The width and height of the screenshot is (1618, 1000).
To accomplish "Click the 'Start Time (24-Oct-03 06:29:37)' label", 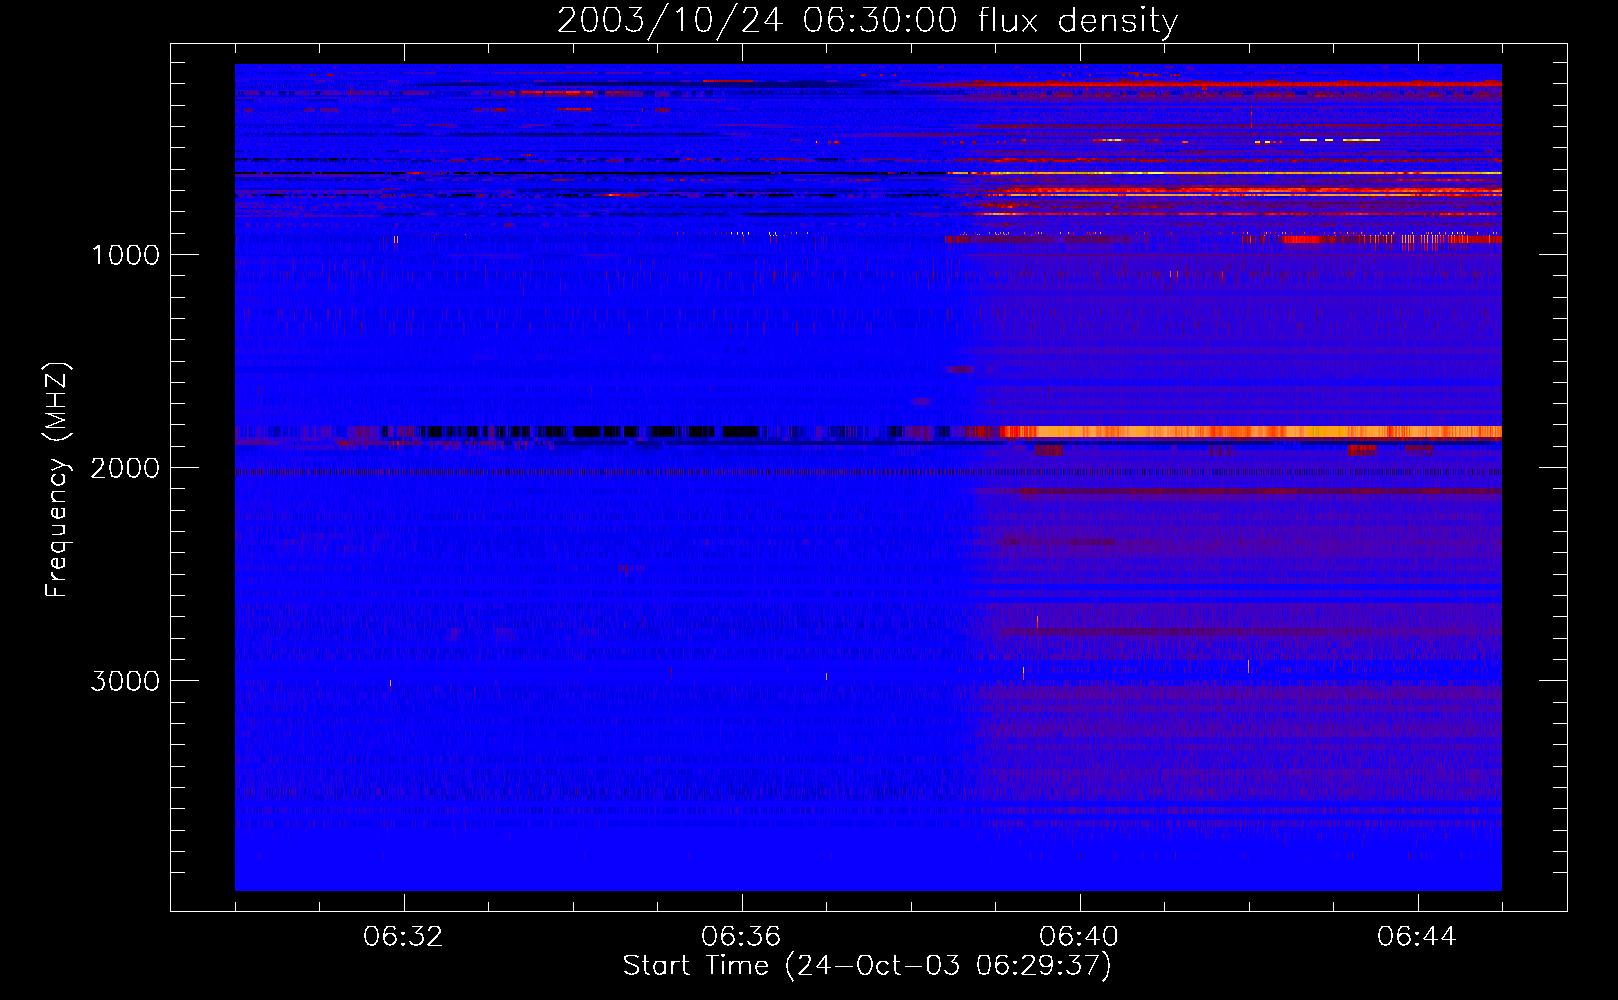I will [867, 966].
